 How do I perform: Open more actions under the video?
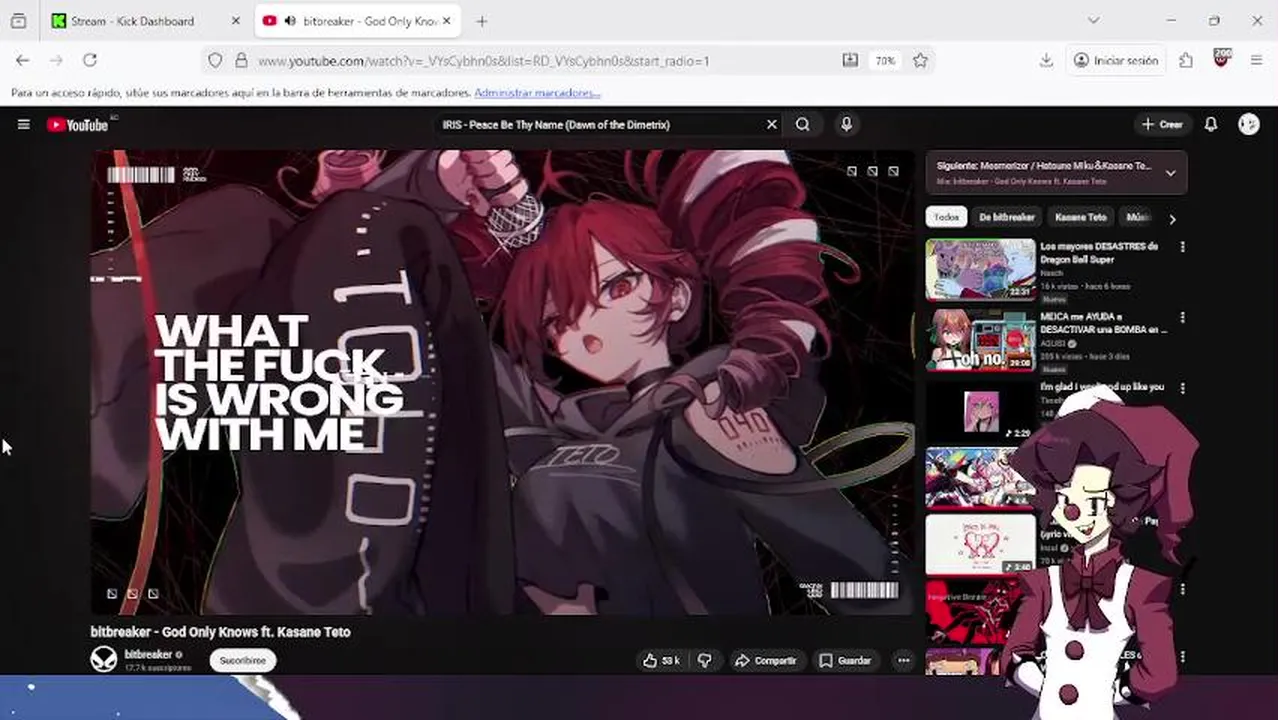click(x=903, y=660)
